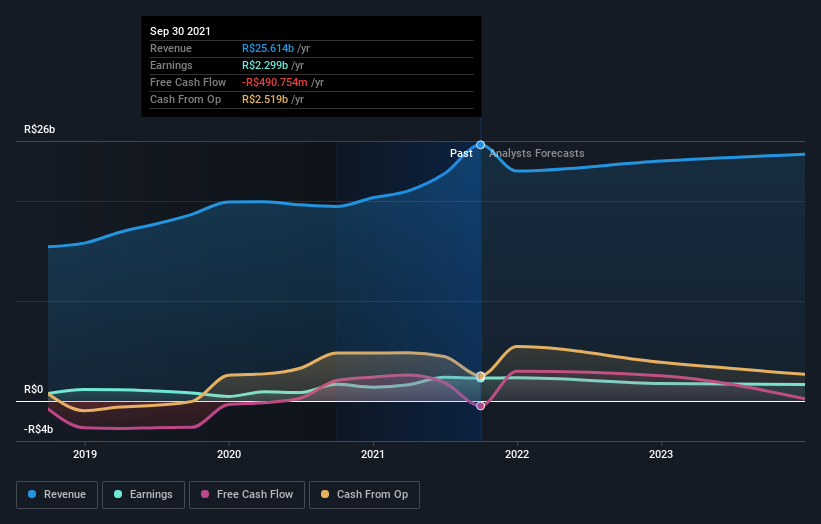
Task: Click the R$0 y-axis label
Action: point(34,389)
